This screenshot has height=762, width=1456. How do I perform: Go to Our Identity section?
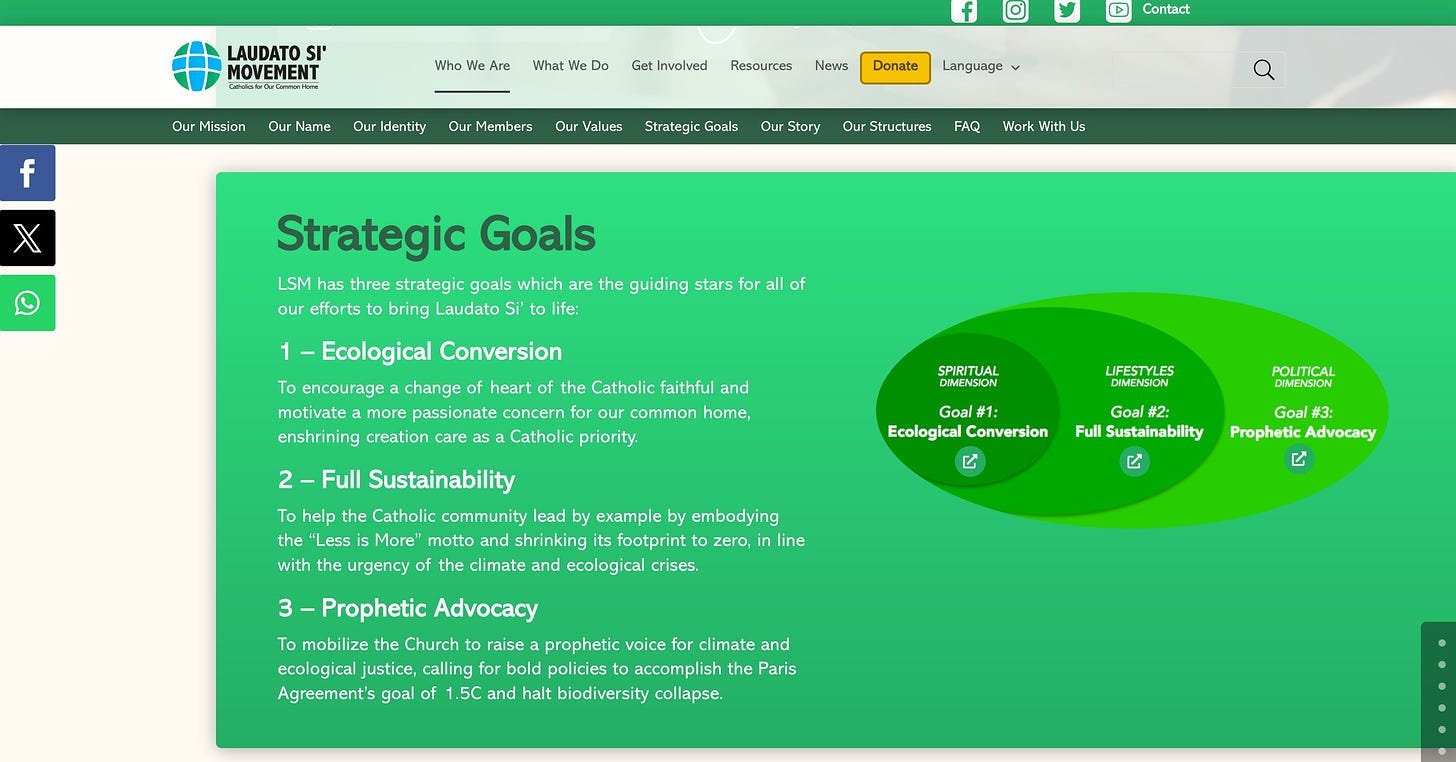click(389, 126)
